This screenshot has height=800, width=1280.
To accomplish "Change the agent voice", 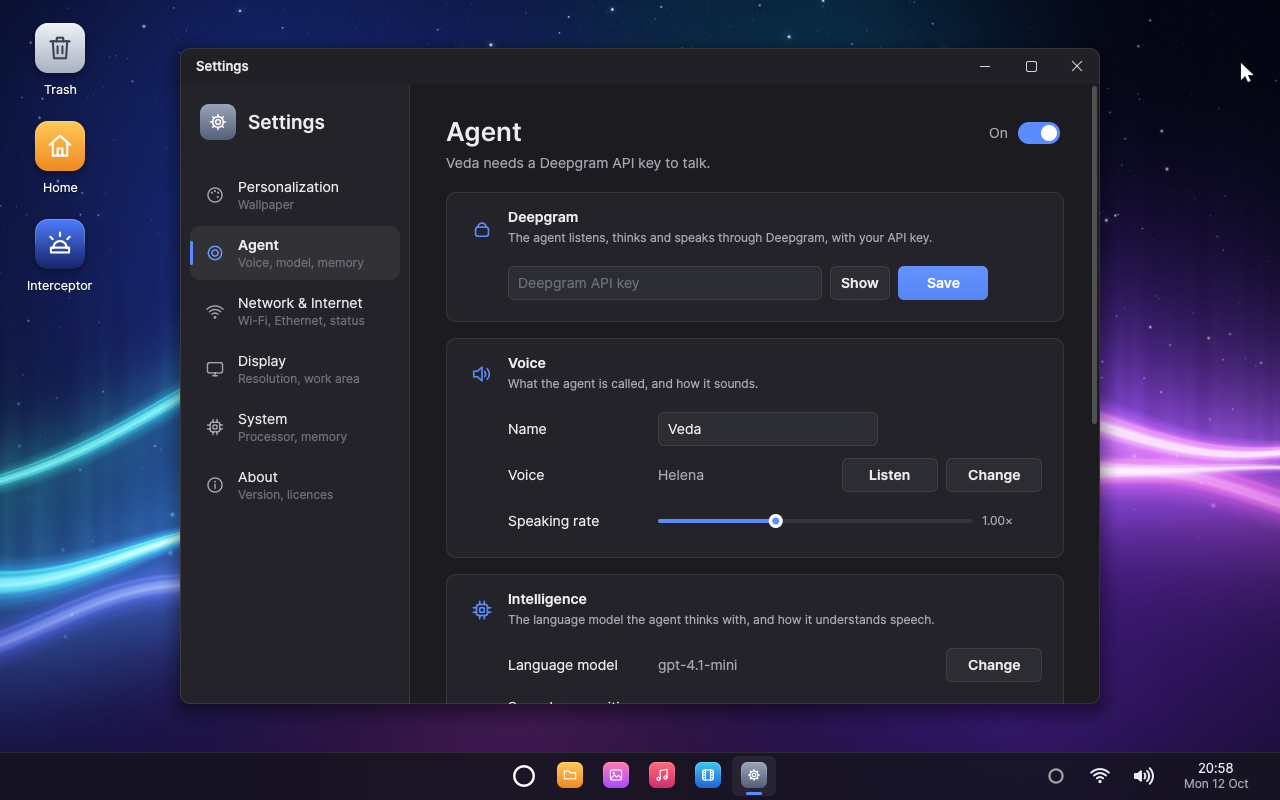I will pyautogui.click(x=994, y=475).
